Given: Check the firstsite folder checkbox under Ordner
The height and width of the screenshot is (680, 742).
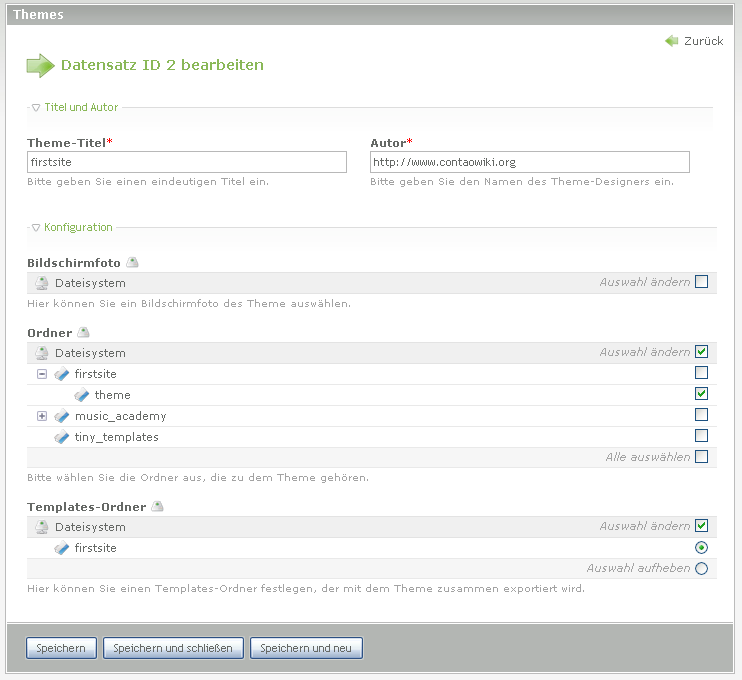Looking at the screenshot, I should [x=701, y=373].
